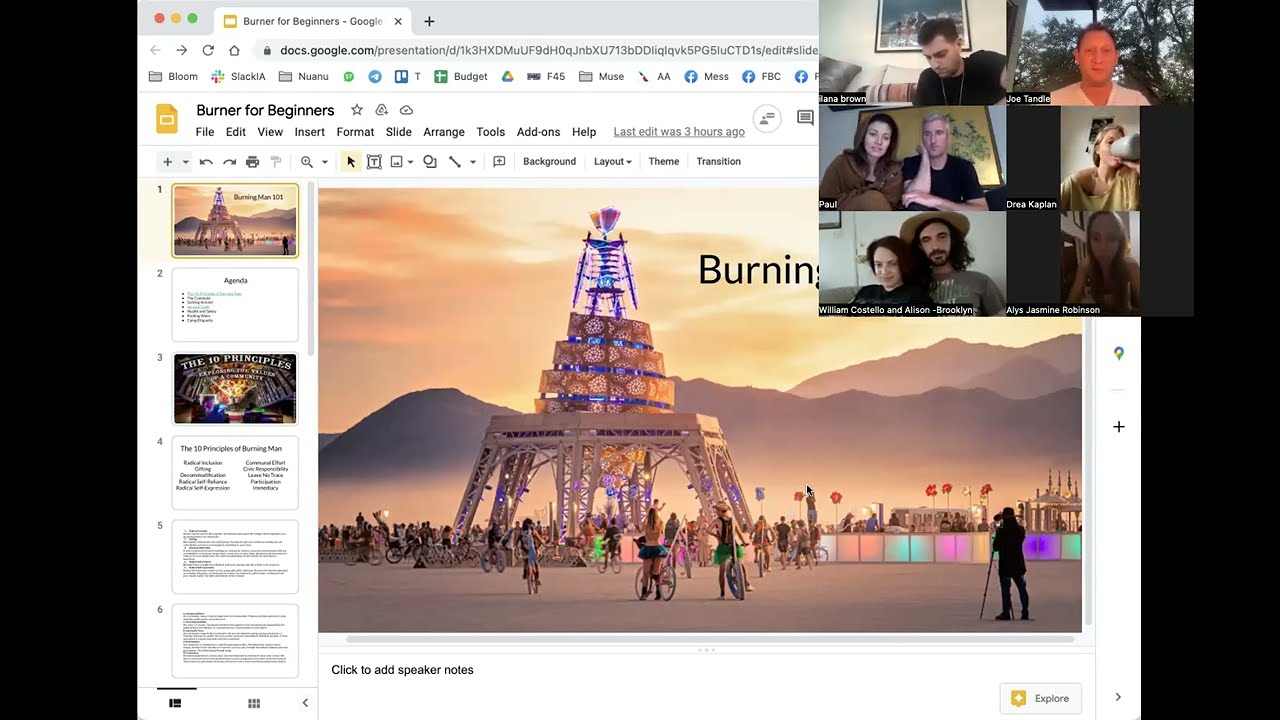Click the undo arrow in toolbar
The height and width of the screenshot is (720, 1280).
coord(206,162)
